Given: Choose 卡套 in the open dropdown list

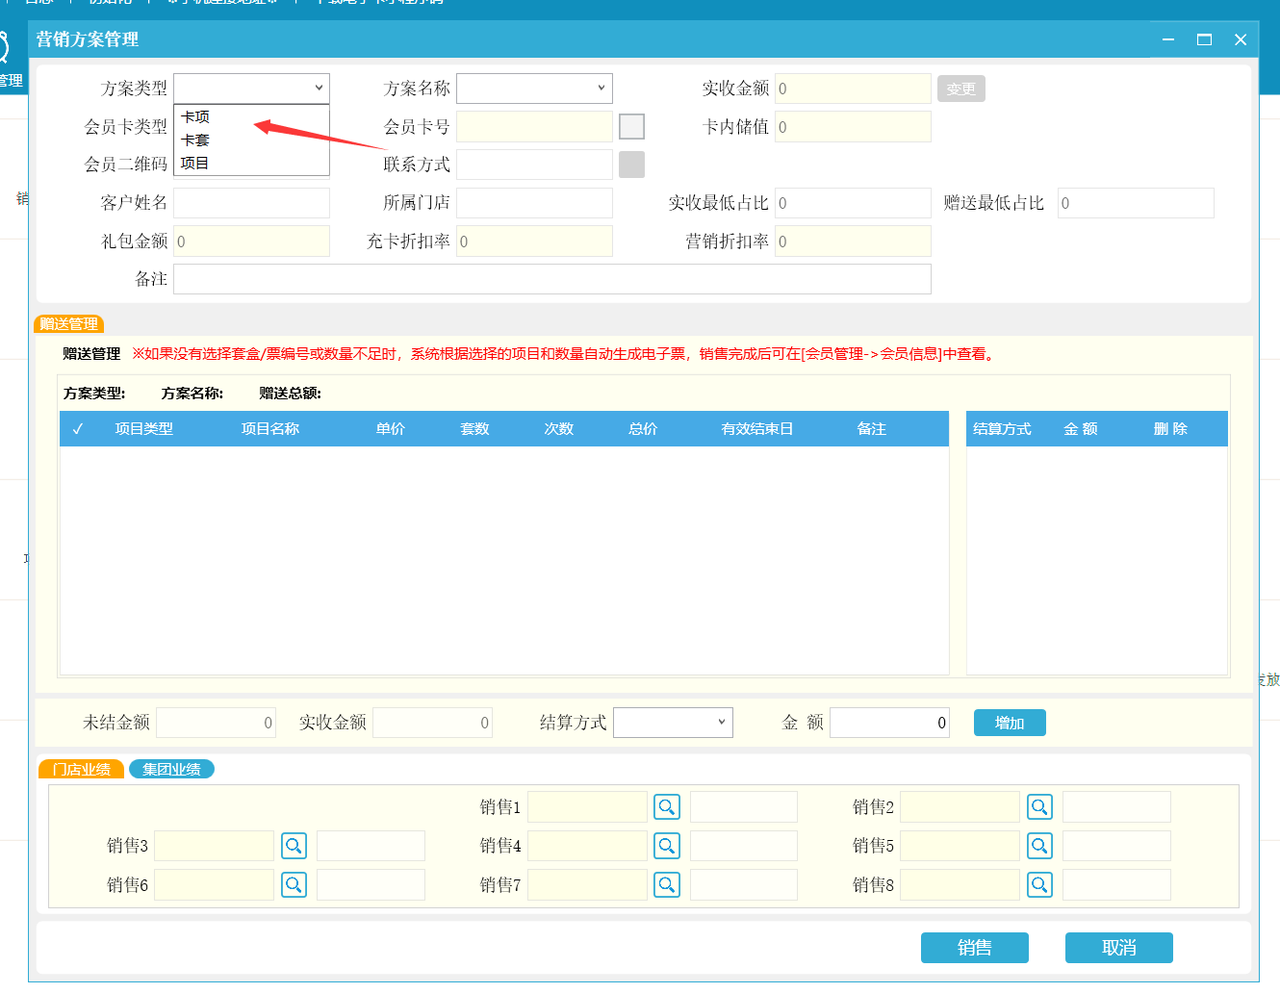Looking at the screenshot, I should click(196, 140).
